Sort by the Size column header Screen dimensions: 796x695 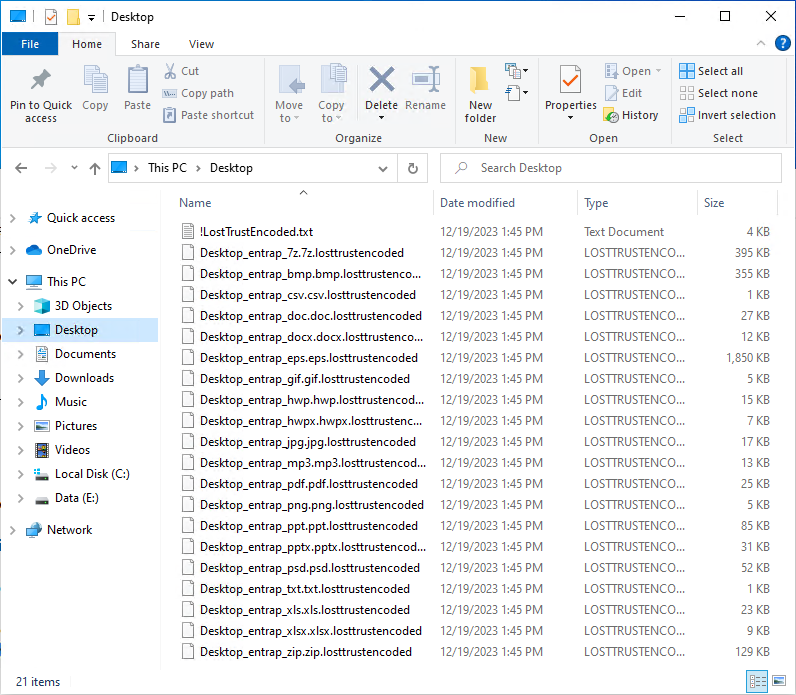tap(738, 203)
